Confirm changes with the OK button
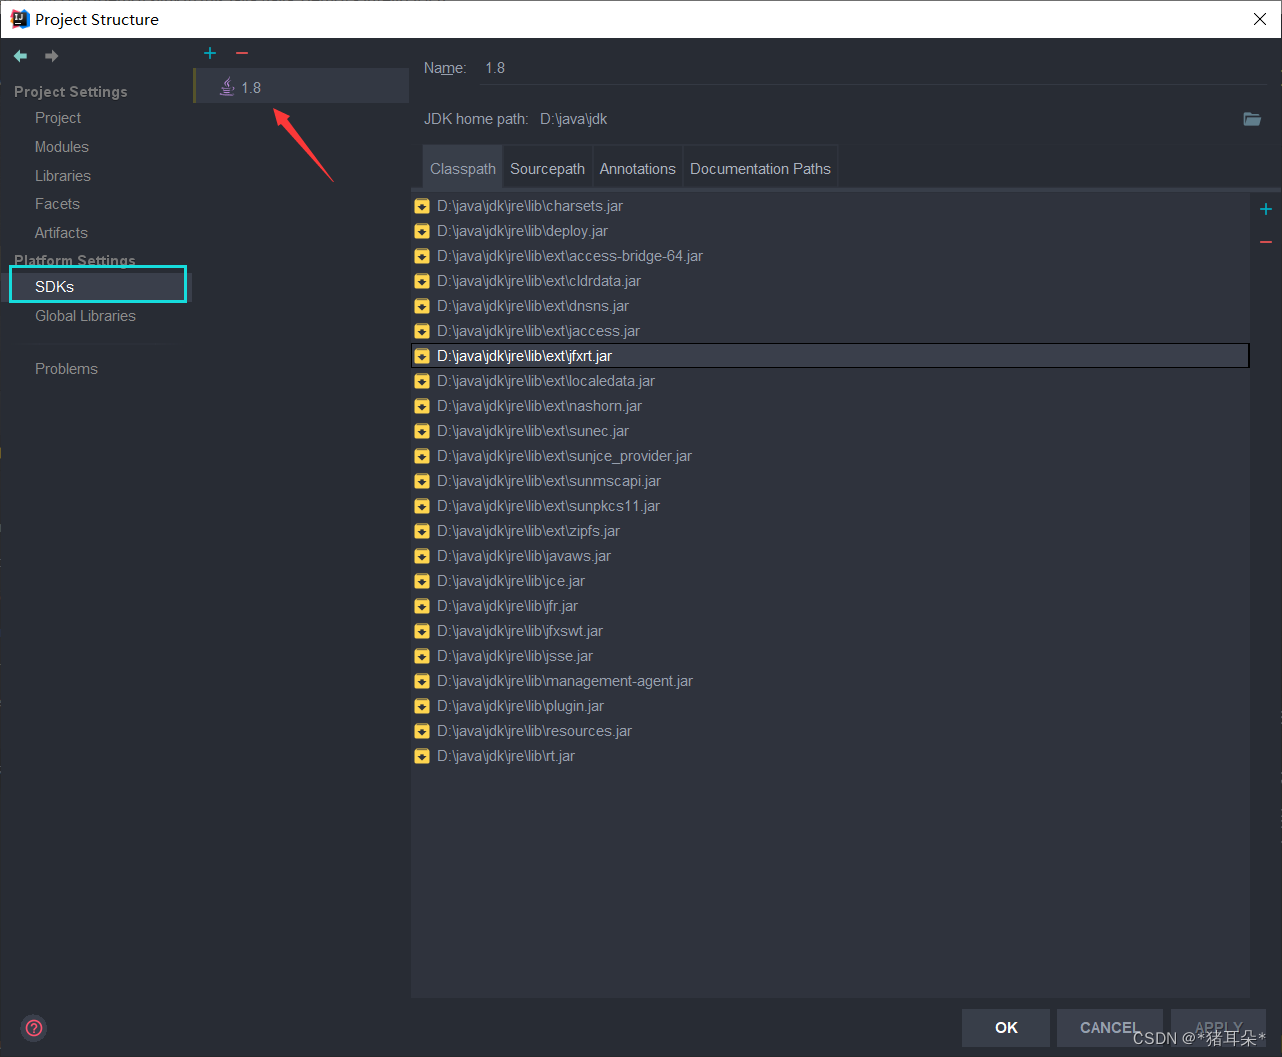The image size is (1282, 1057). pos(1005,1027)
